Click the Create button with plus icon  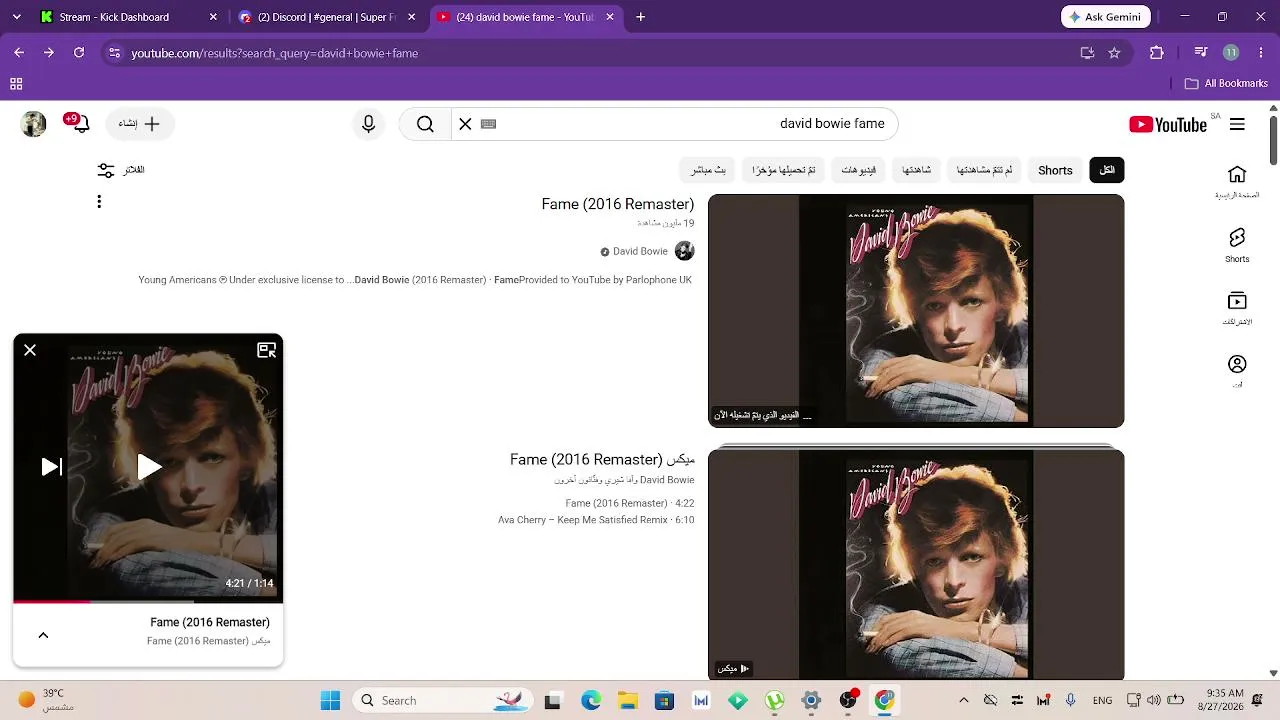pos(140,124)
